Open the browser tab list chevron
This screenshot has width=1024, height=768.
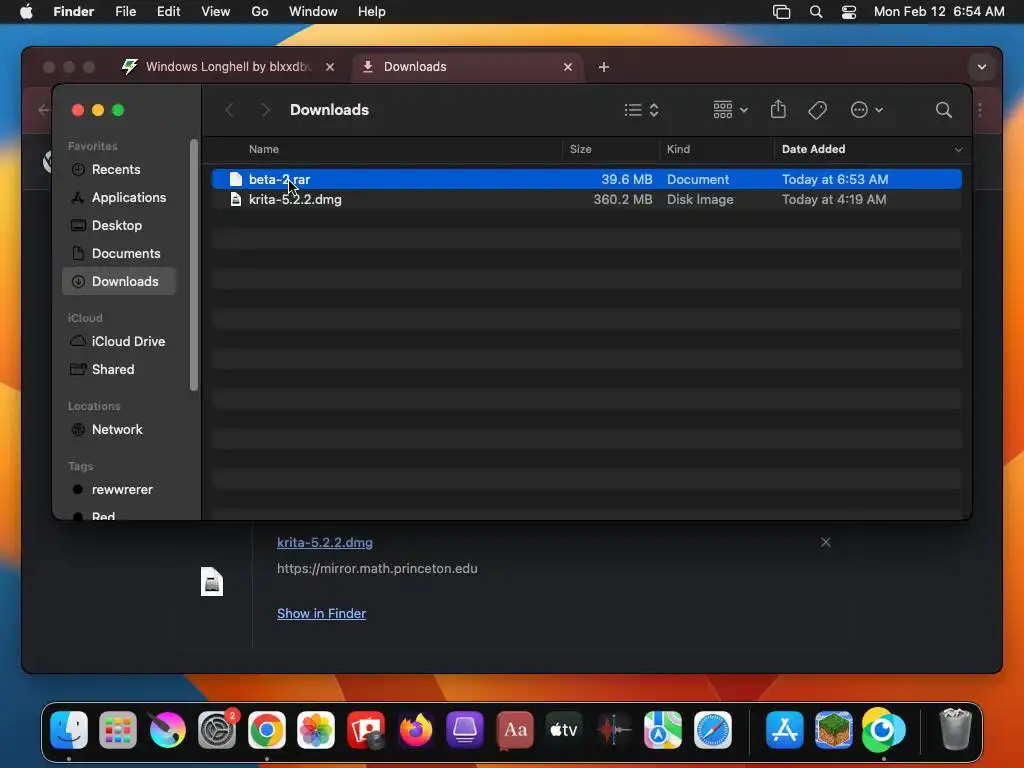(x=981, y=67)
